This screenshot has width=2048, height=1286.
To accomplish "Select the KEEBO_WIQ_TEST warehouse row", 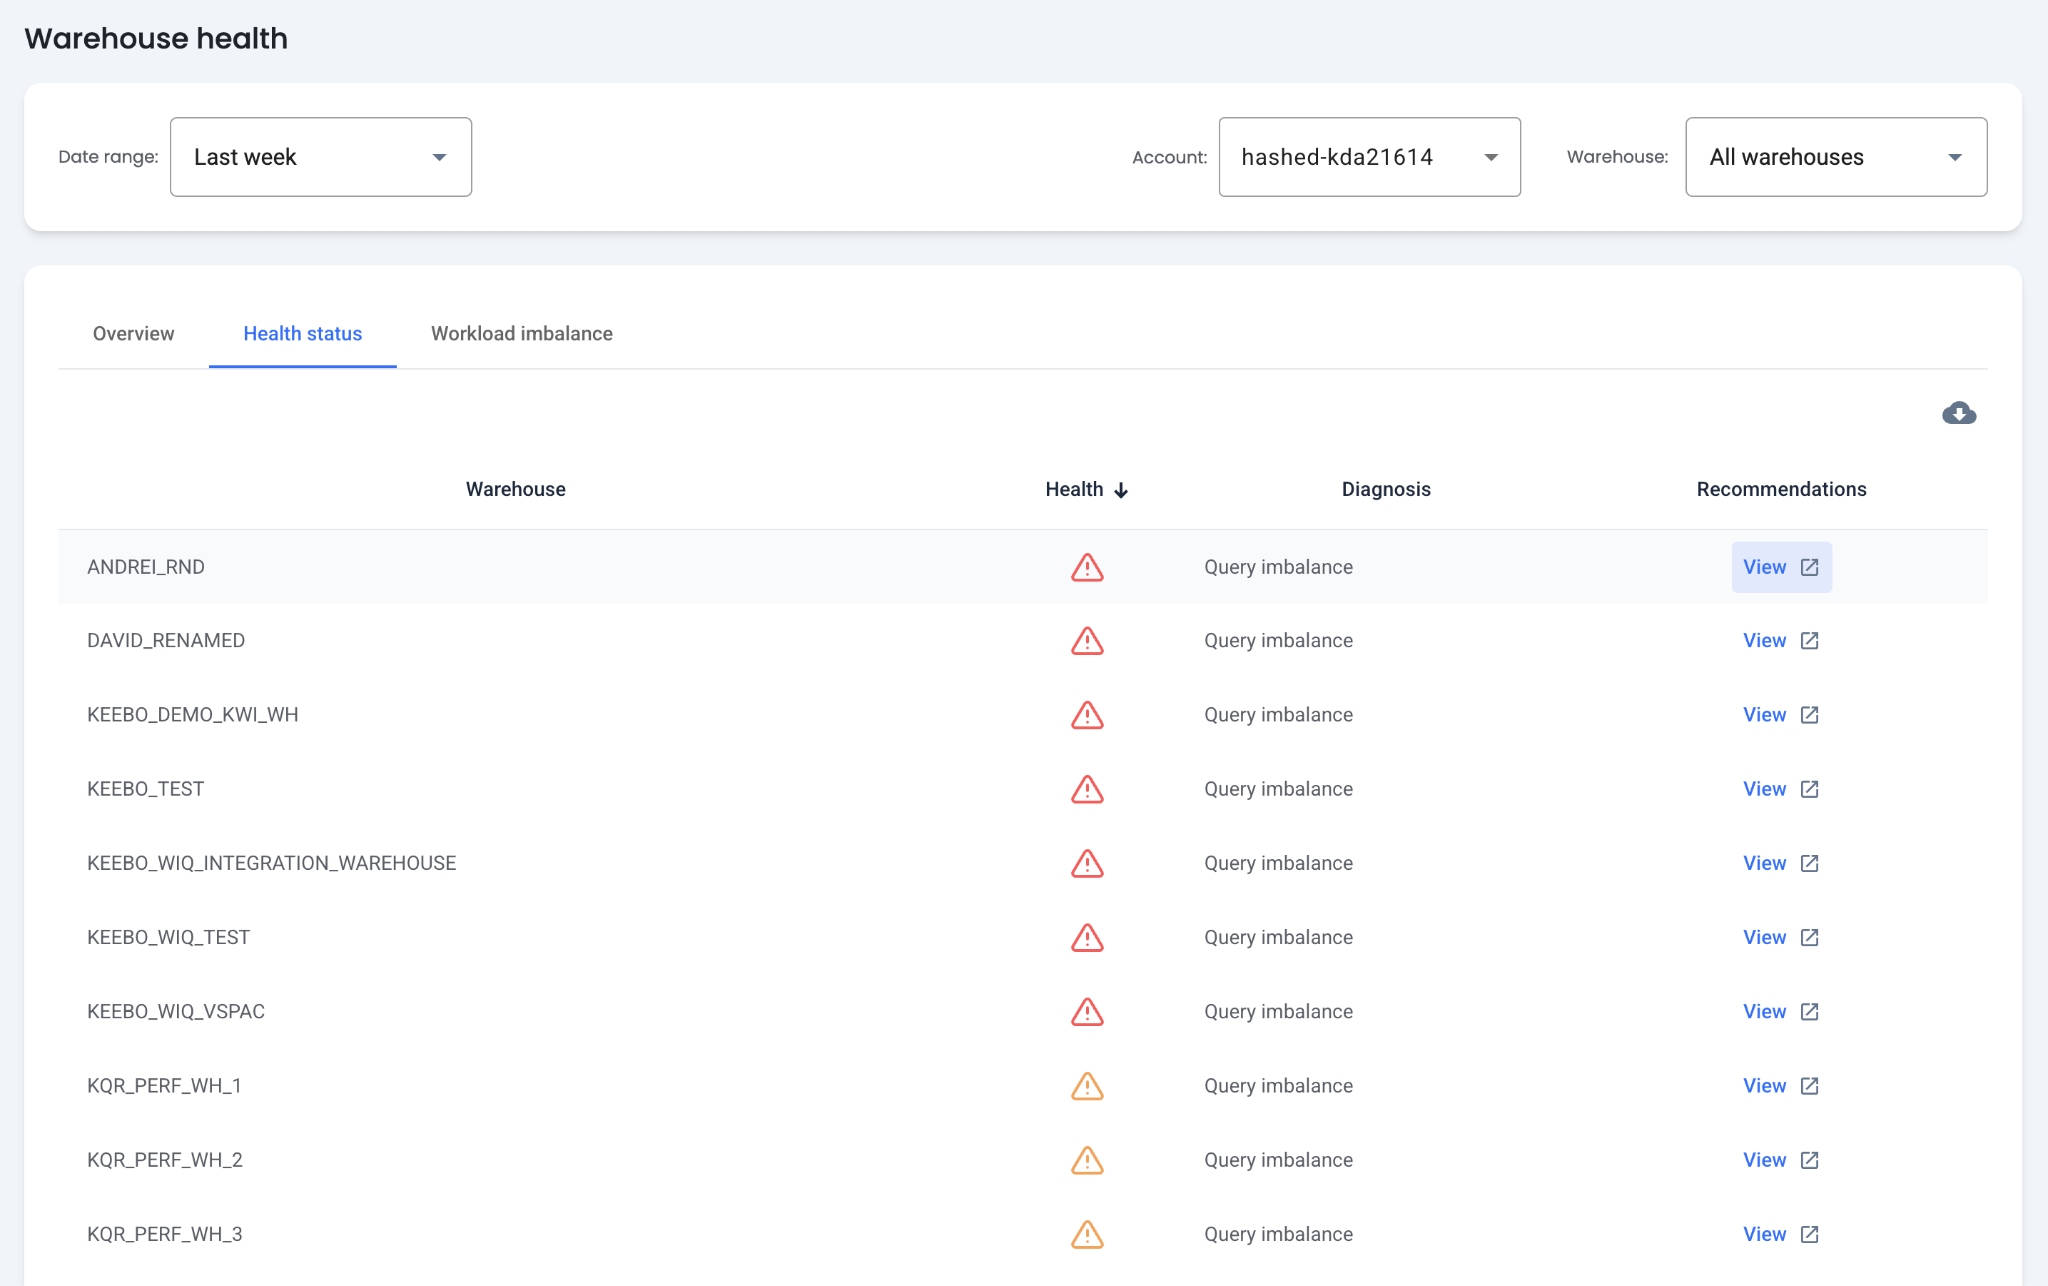I will point(168,937).
